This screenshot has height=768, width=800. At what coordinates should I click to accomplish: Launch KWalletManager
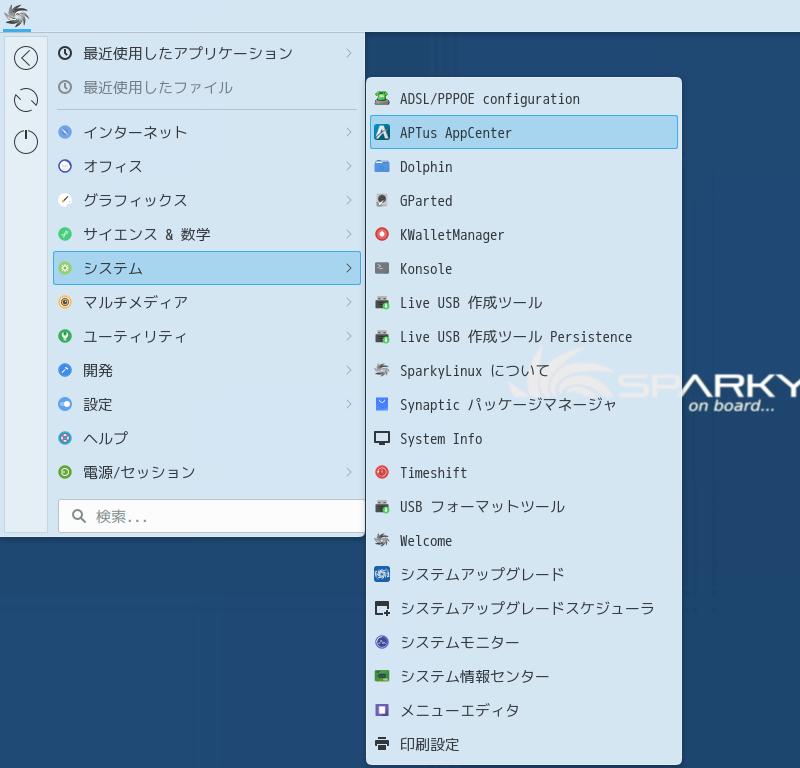524,234
